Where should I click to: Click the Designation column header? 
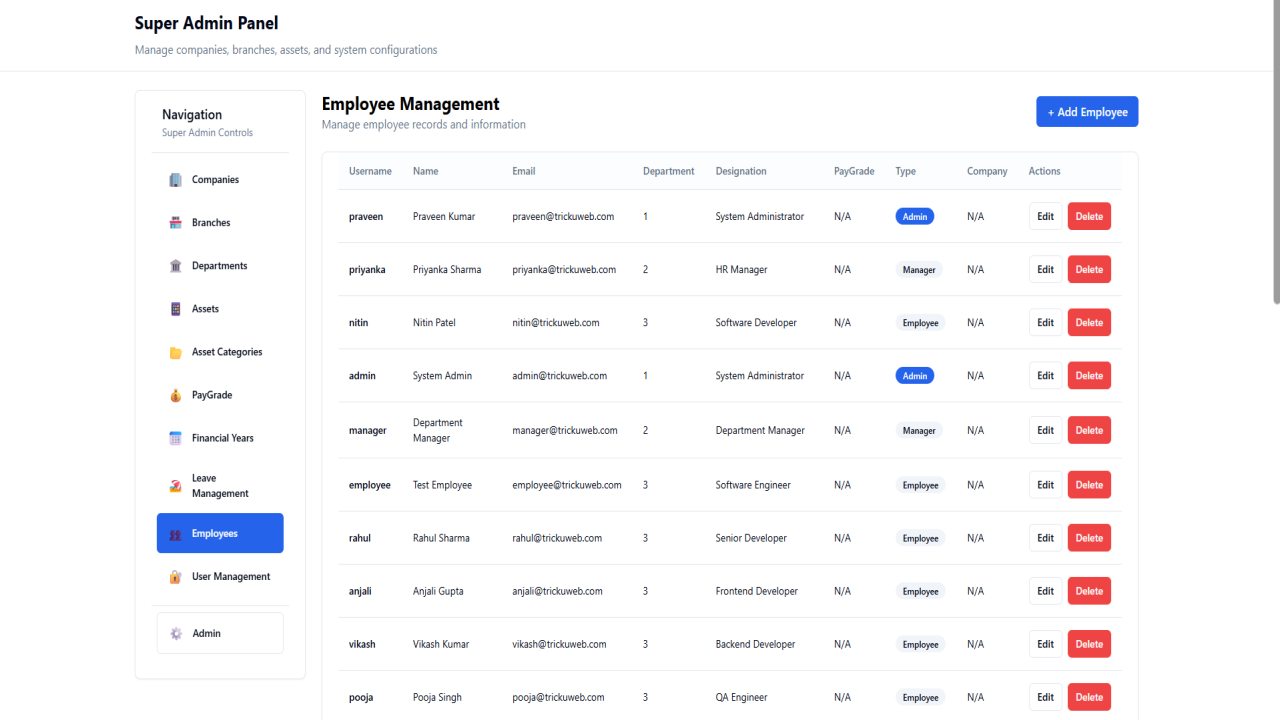pyautogui.click(x=741, y=171)
